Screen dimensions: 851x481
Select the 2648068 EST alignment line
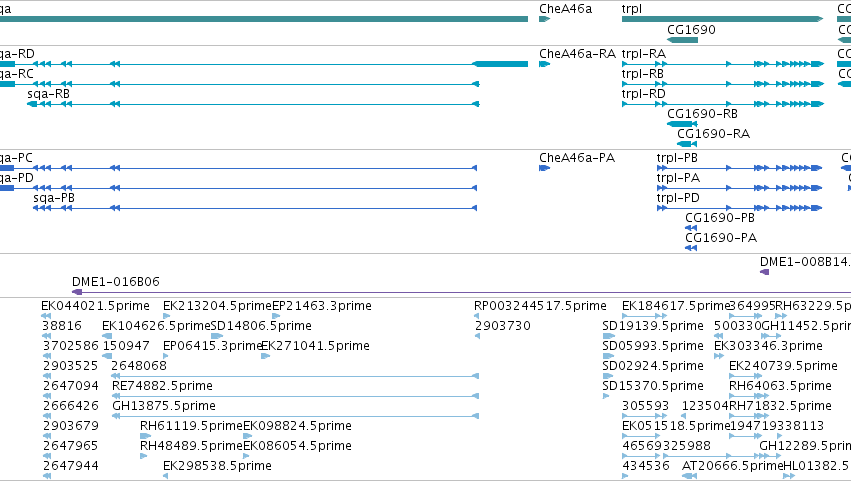(295, 376)
